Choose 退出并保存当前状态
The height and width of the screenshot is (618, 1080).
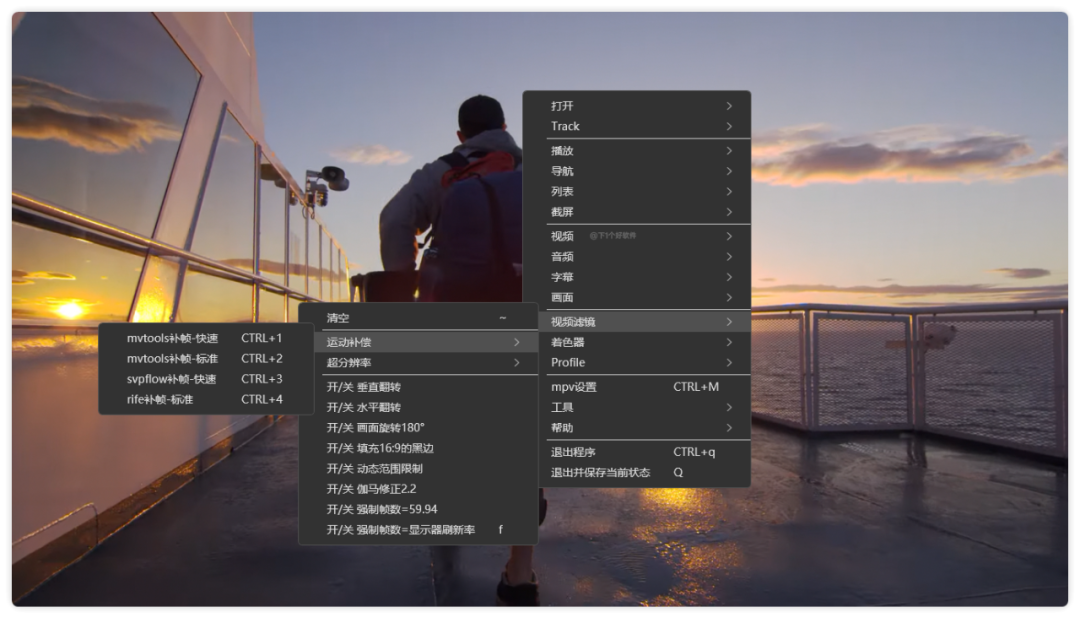click(636, 473)
